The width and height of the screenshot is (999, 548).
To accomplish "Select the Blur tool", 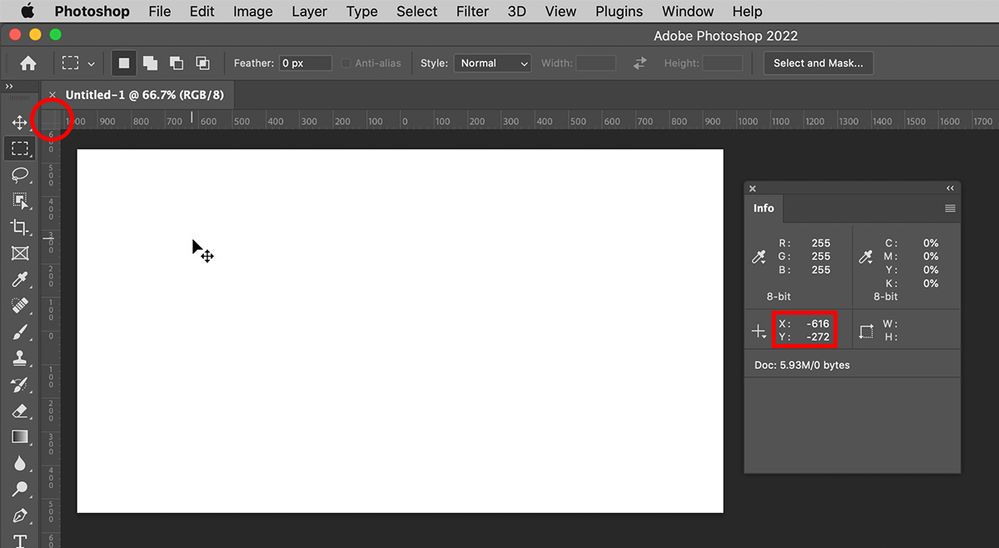I will [x=20, y=463].
